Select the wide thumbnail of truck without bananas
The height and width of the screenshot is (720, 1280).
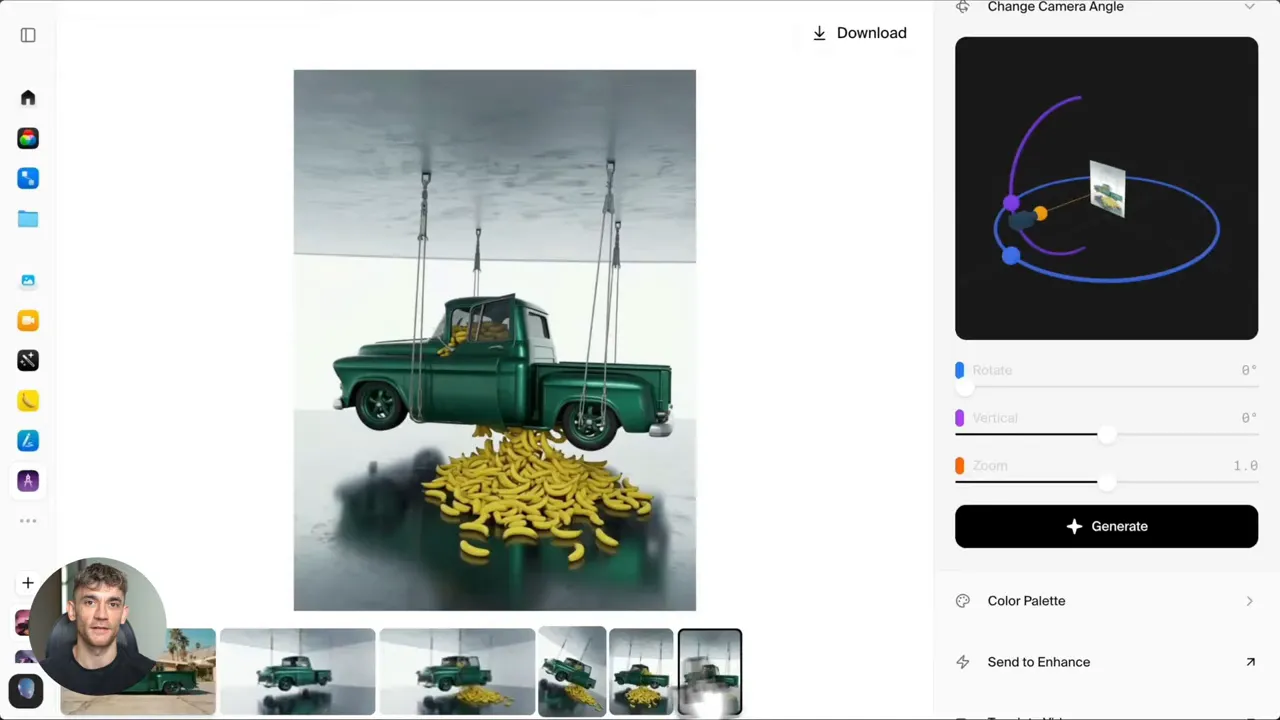coord(298,672)
